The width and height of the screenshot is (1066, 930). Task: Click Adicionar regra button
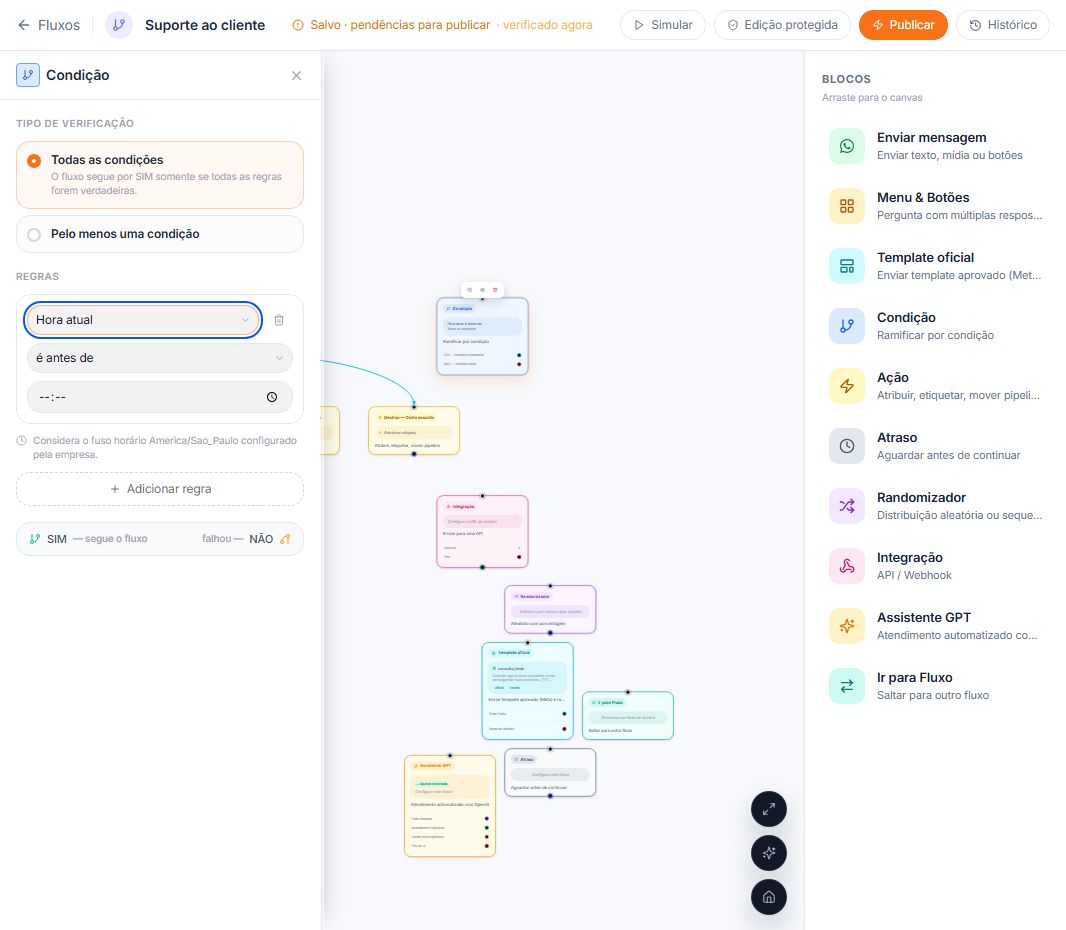click(x=160, y=489)
